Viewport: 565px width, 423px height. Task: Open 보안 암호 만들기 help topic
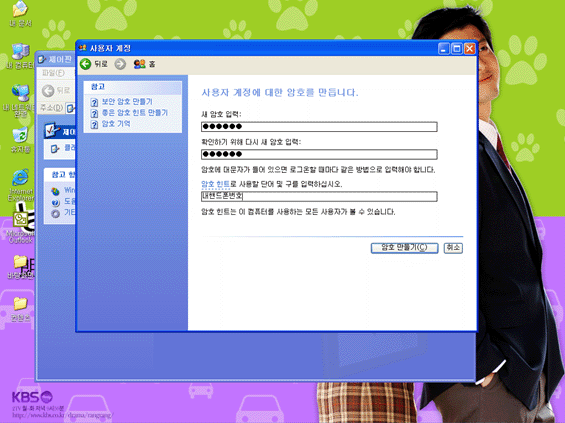(x=127, y=102)
